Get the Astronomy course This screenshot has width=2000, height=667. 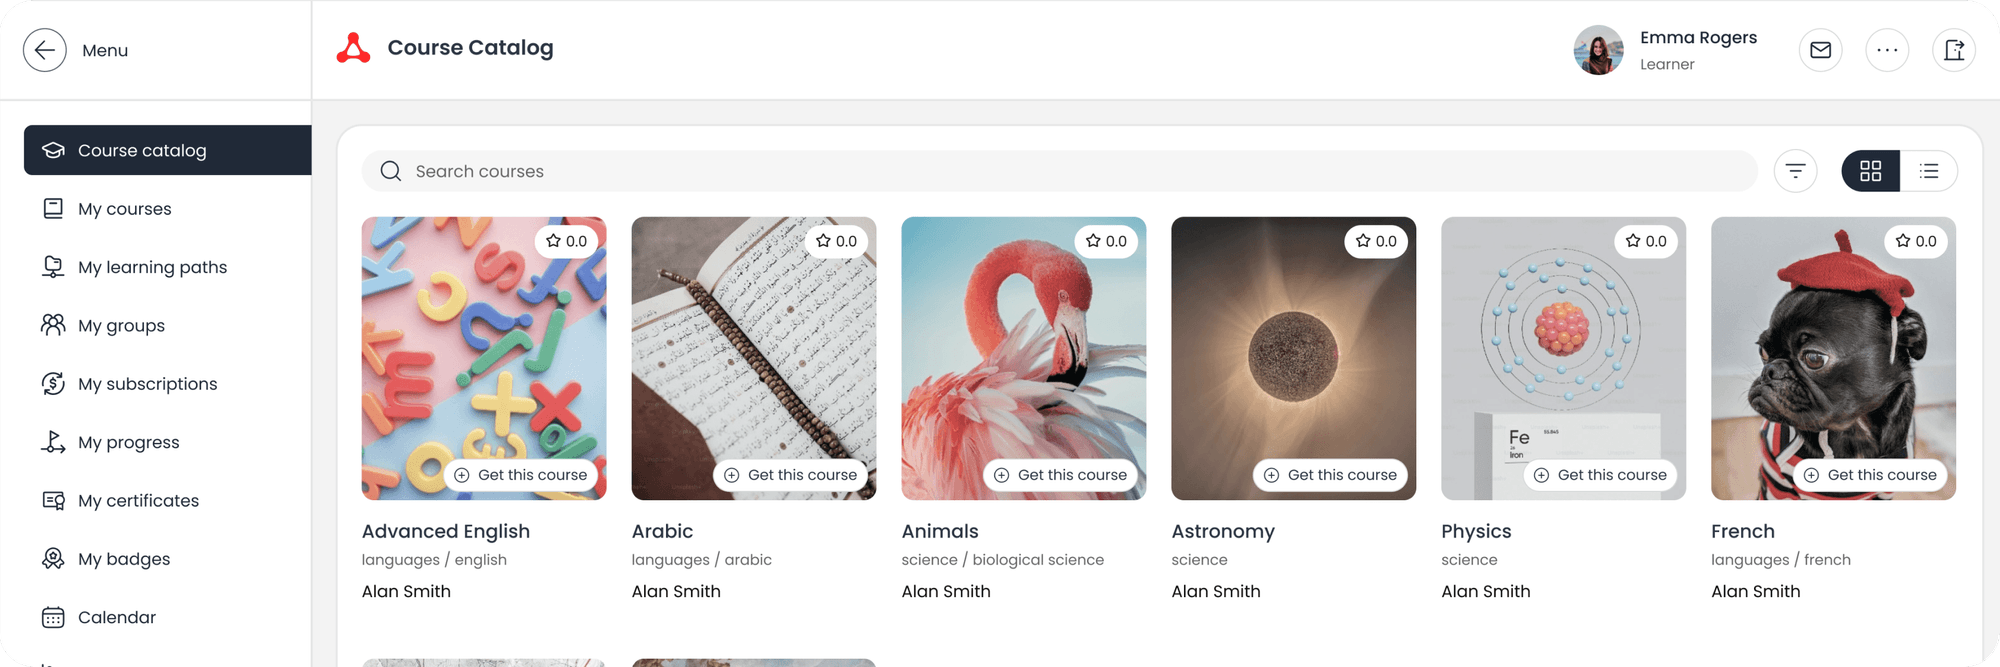pos(1331,475)
